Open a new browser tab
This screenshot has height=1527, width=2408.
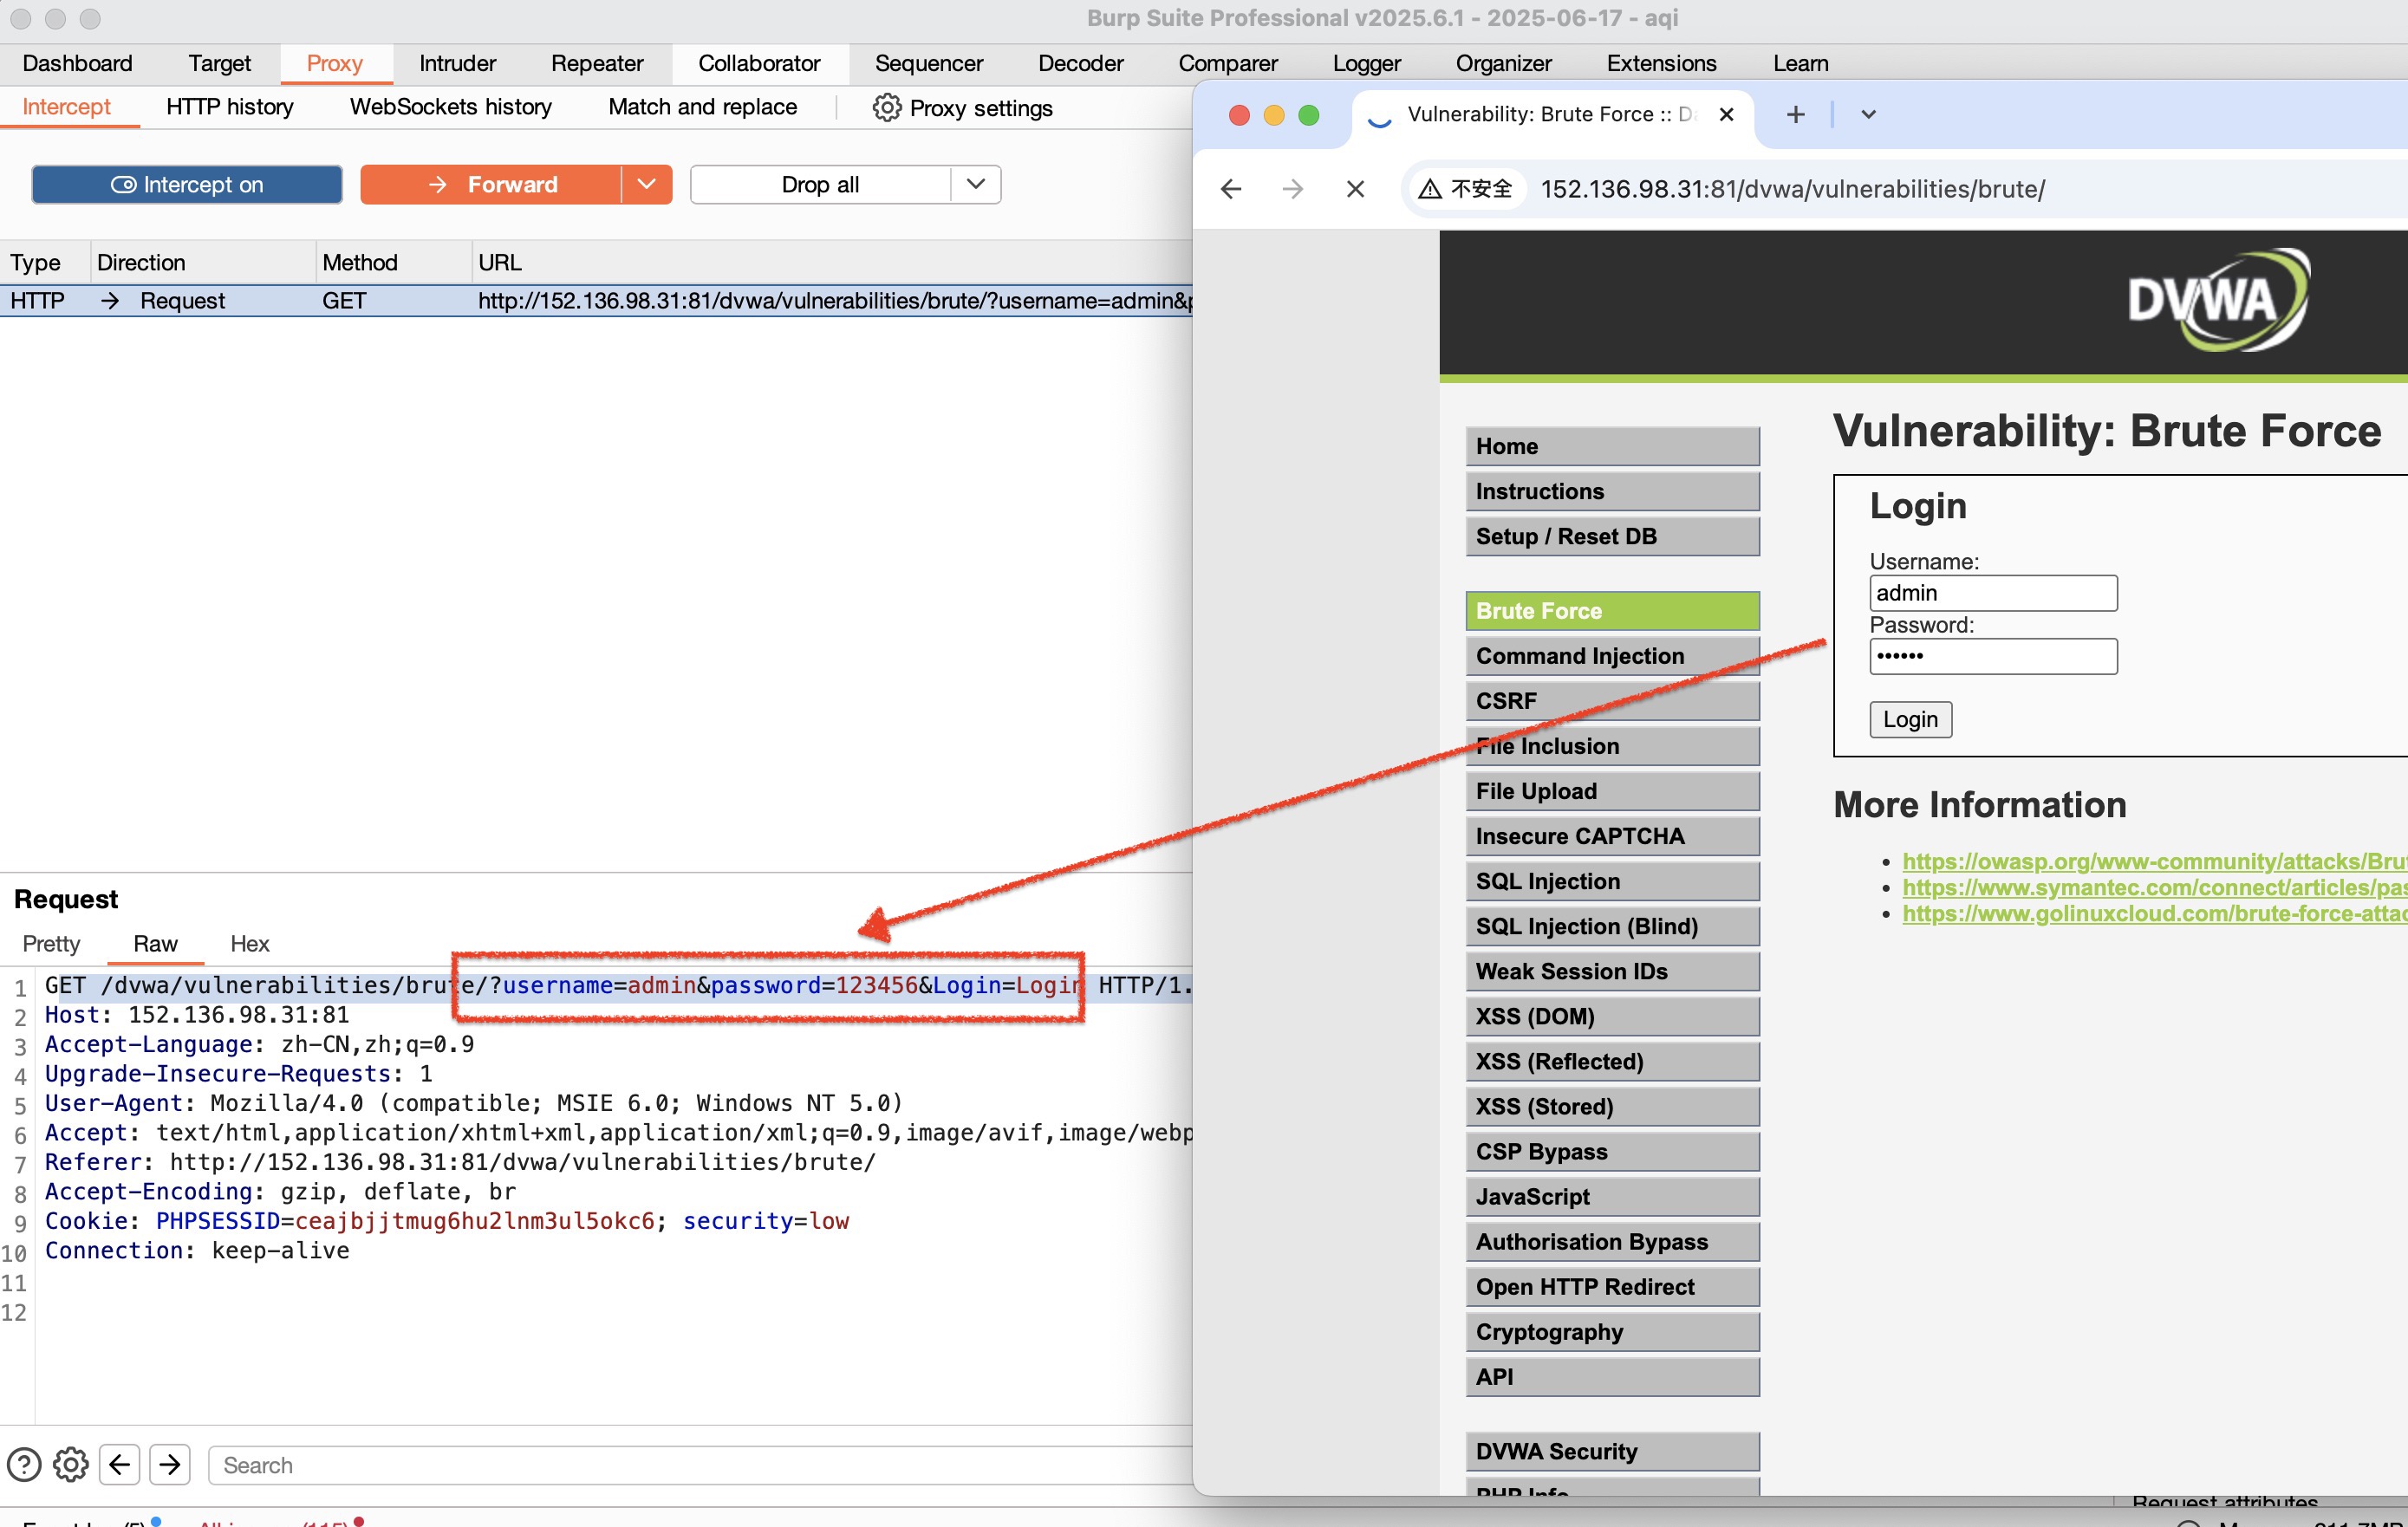click(x=1795, y=115)
